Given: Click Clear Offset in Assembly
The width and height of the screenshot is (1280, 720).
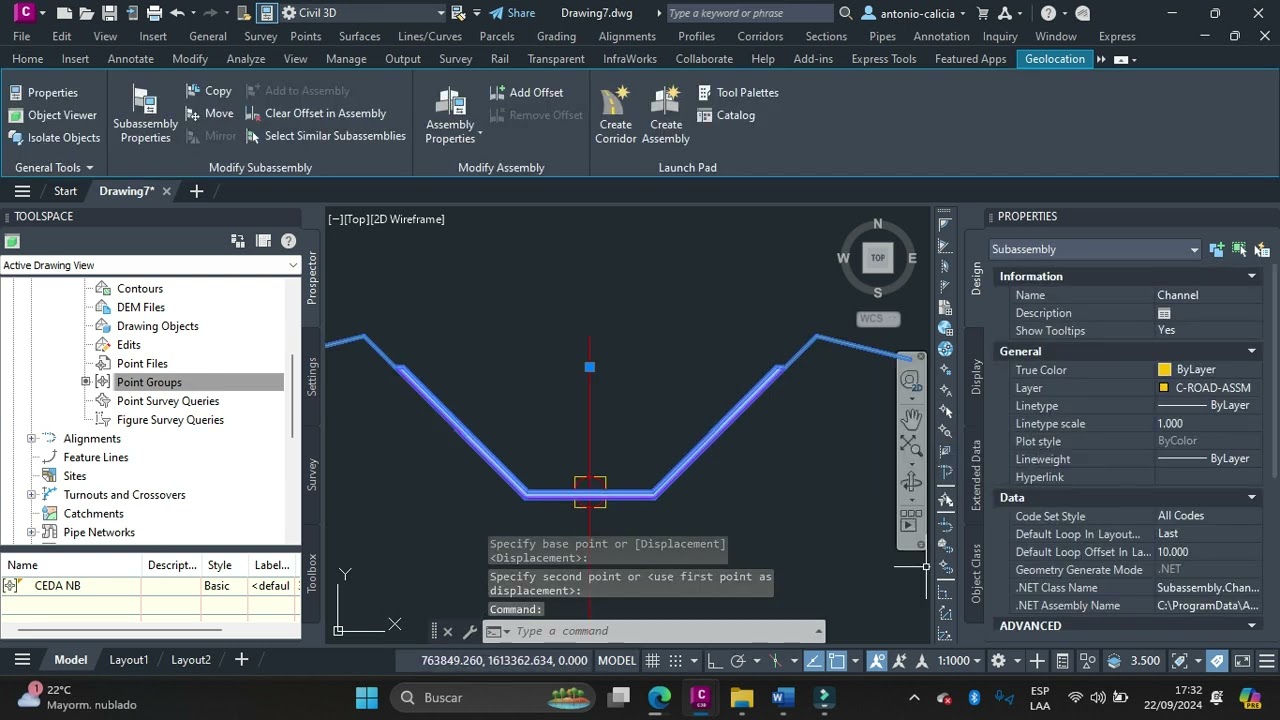Looking at the screenshot, I should [315, 114].
